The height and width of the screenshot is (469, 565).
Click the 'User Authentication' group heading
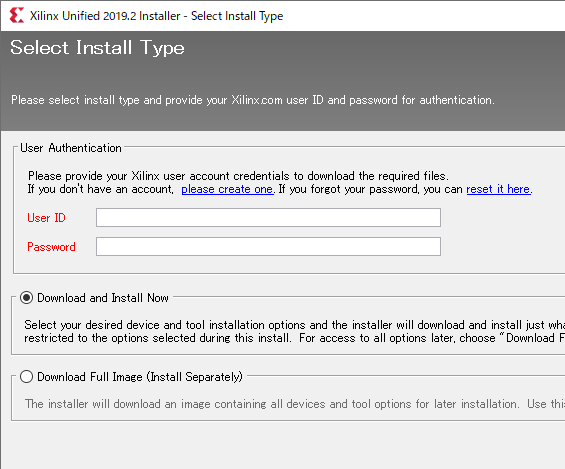coord(71,148)
